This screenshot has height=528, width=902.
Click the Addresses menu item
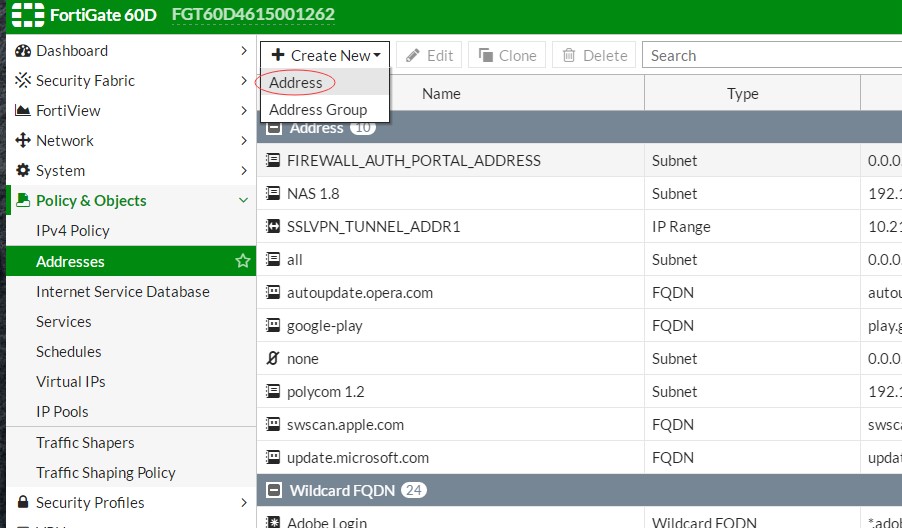[x=131, y=261]
